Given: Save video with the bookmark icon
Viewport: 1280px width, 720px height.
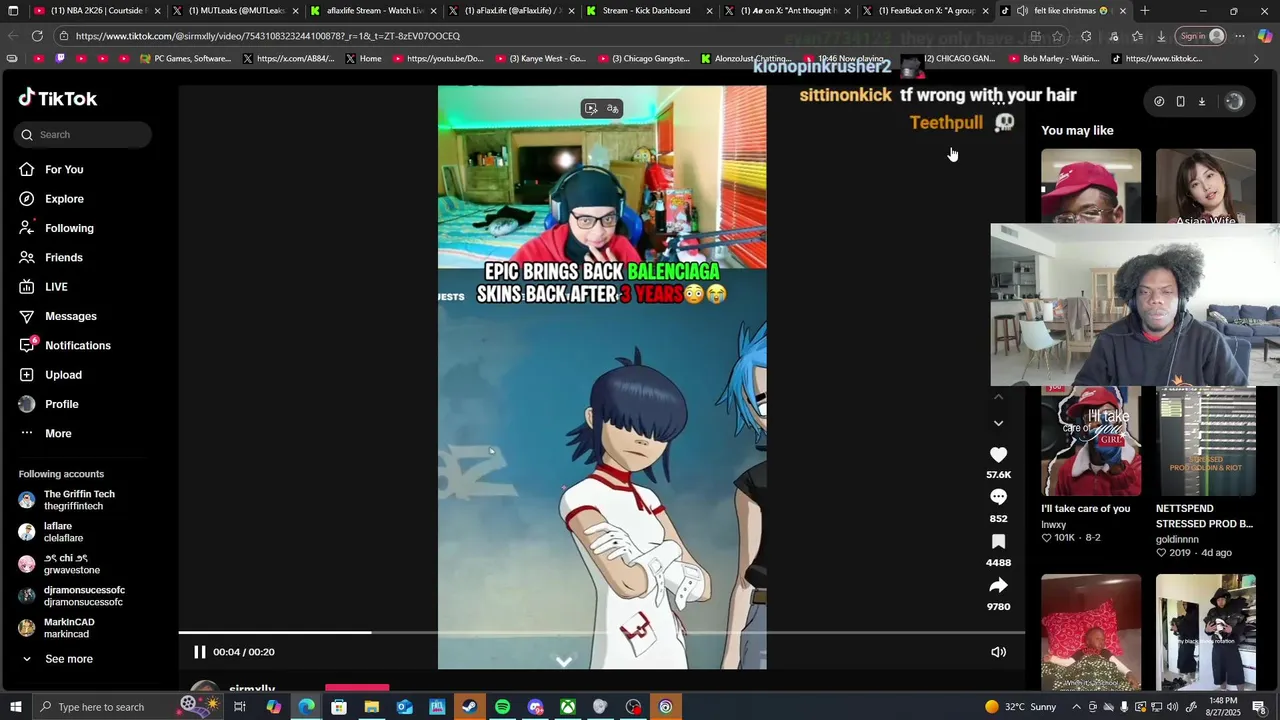Looking at the screenshot, I should tap(998, 542).
